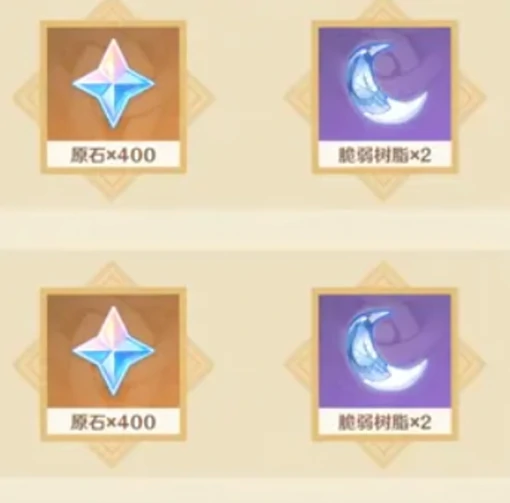510x503 pixels.
Task: Click the Fragile Resin moon icon in top row
Action: pyautogui.click(x=387, y=83)
